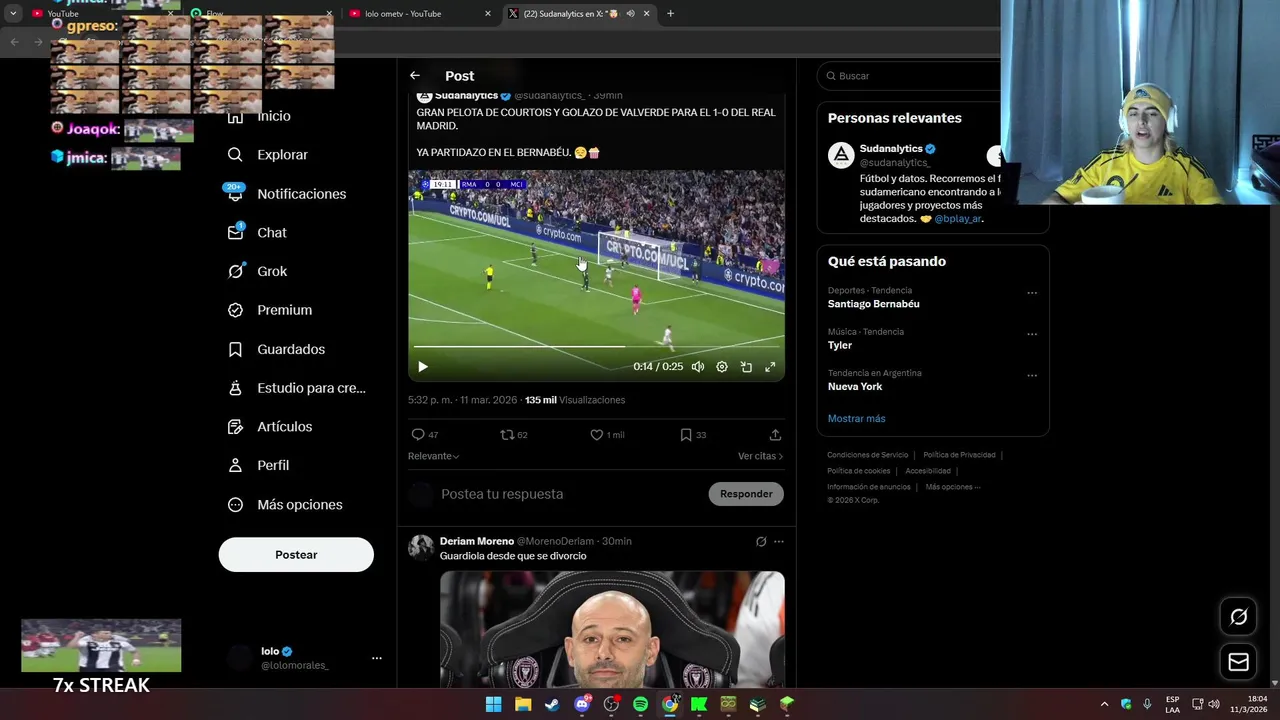Switch to lolo ometv YouTube tab
The image size is (1280, 720).
pos(420,14)
